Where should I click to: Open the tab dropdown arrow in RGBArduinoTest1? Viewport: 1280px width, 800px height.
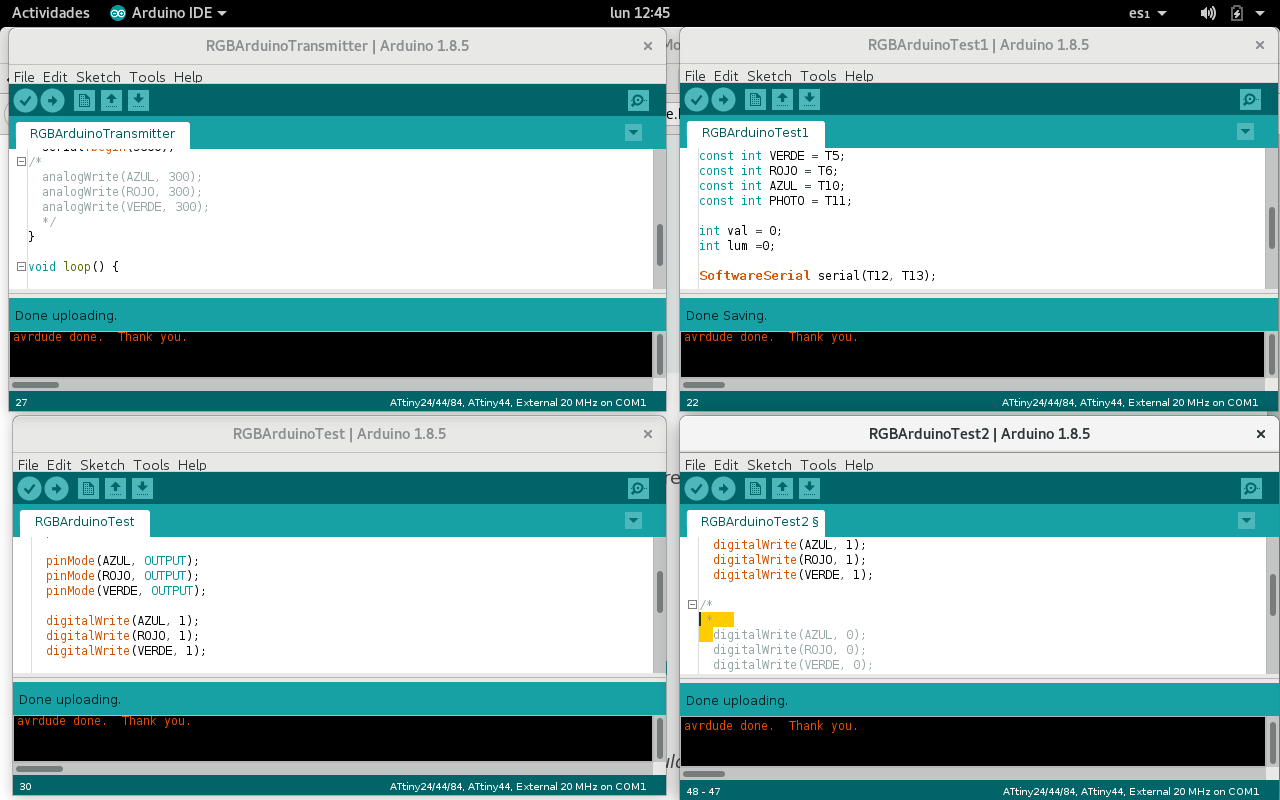pos(1245,131)
